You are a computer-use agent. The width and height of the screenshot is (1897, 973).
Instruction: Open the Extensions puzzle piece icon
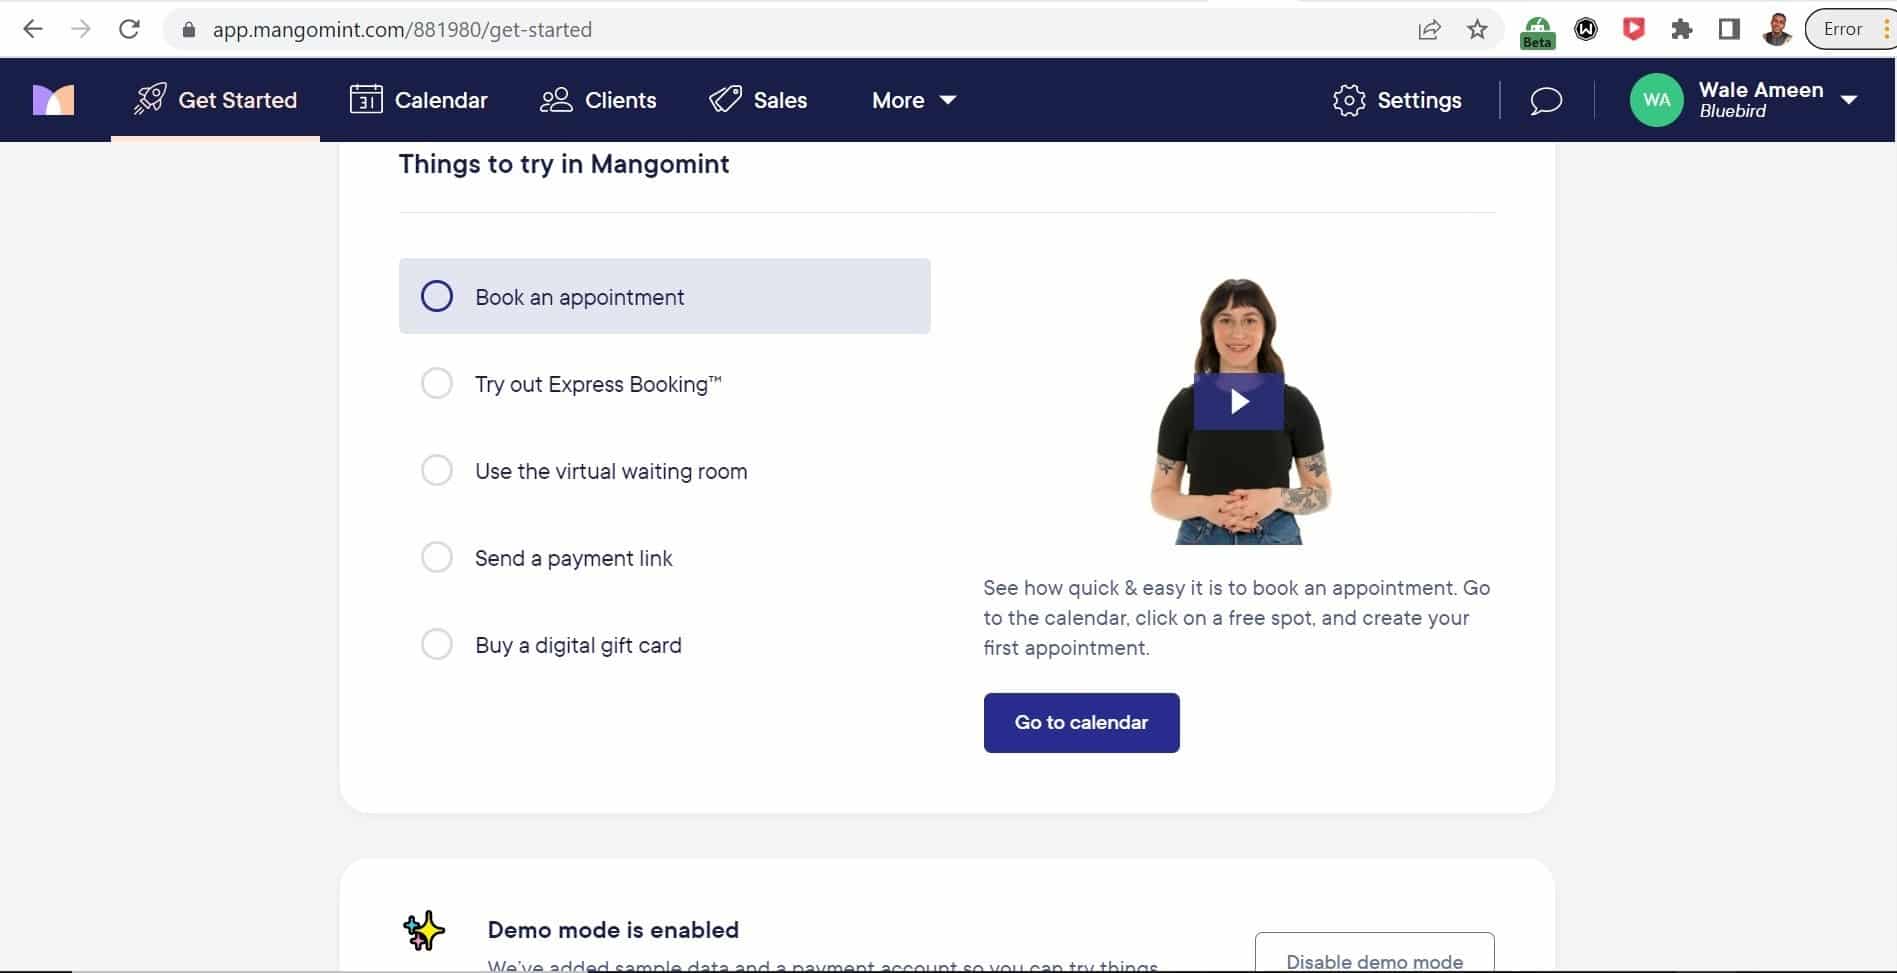pyautogui.click(x=1681, y=29)
